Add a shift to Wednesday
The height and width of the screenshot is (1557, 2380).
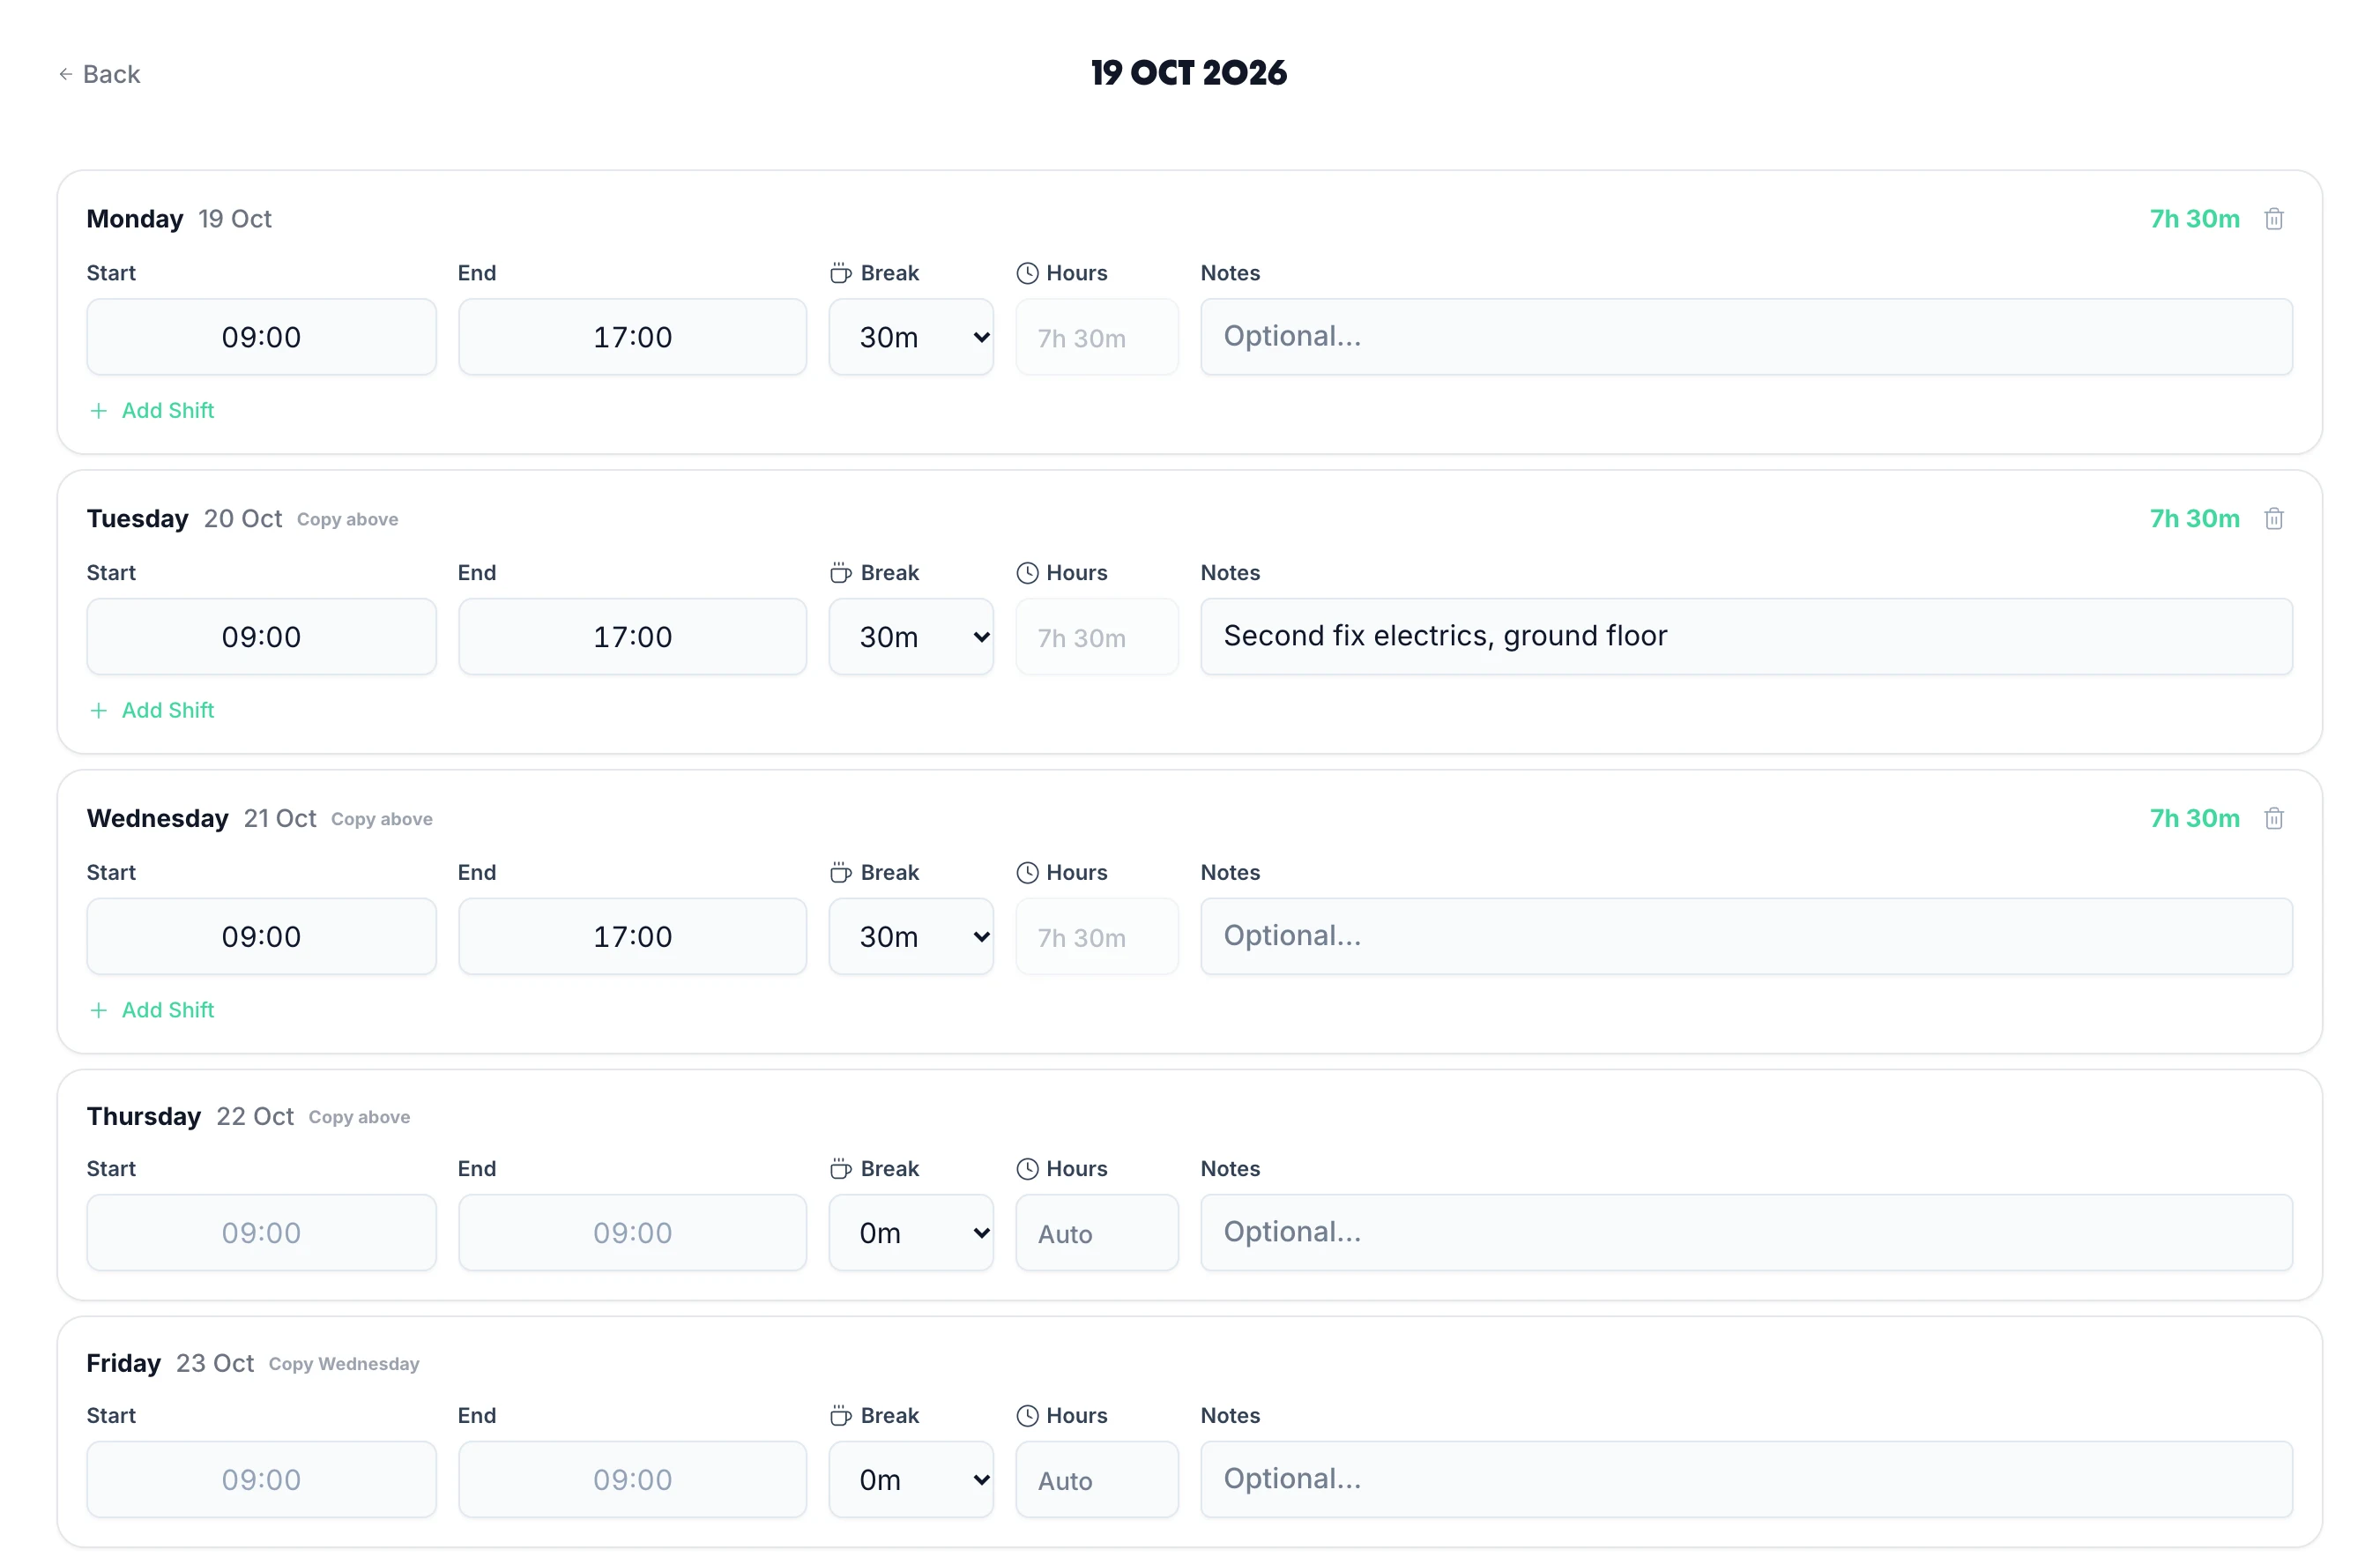pos(152,1011)
